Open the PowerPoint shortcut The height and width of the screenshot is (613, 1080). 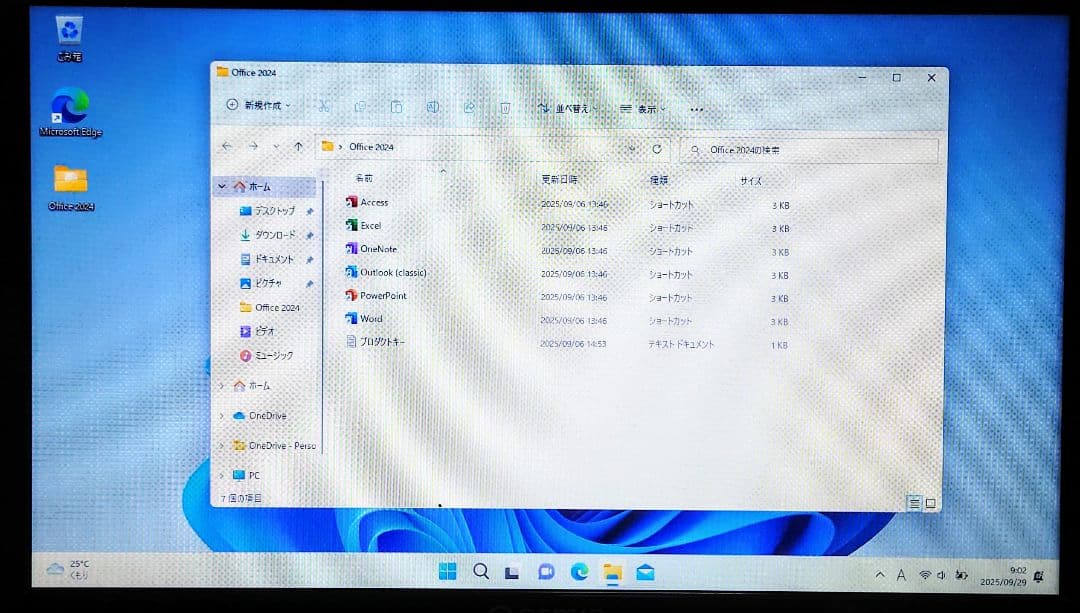pyautogui.click(x=382, y=295)
